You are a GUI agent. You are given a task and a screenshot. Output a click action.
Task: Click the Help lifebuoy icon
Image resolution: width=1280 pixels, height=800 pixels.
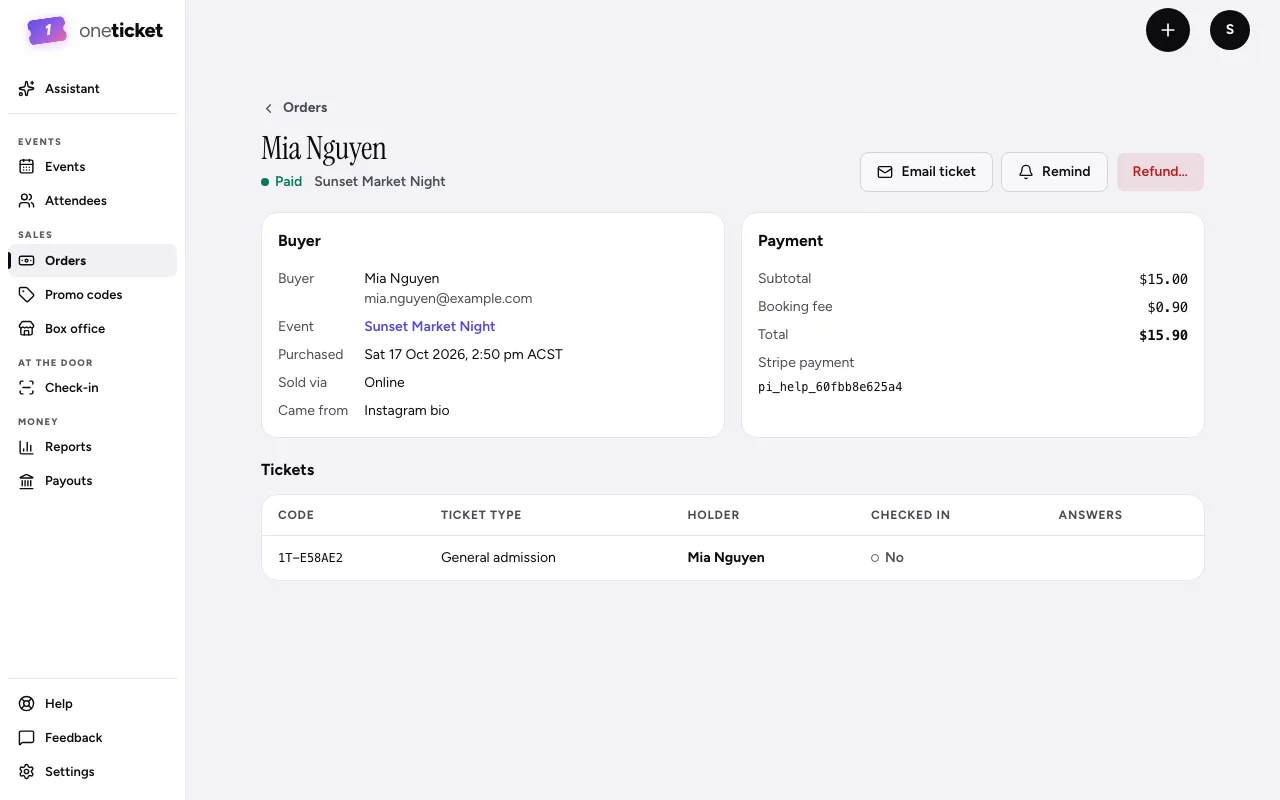[27, 704]
